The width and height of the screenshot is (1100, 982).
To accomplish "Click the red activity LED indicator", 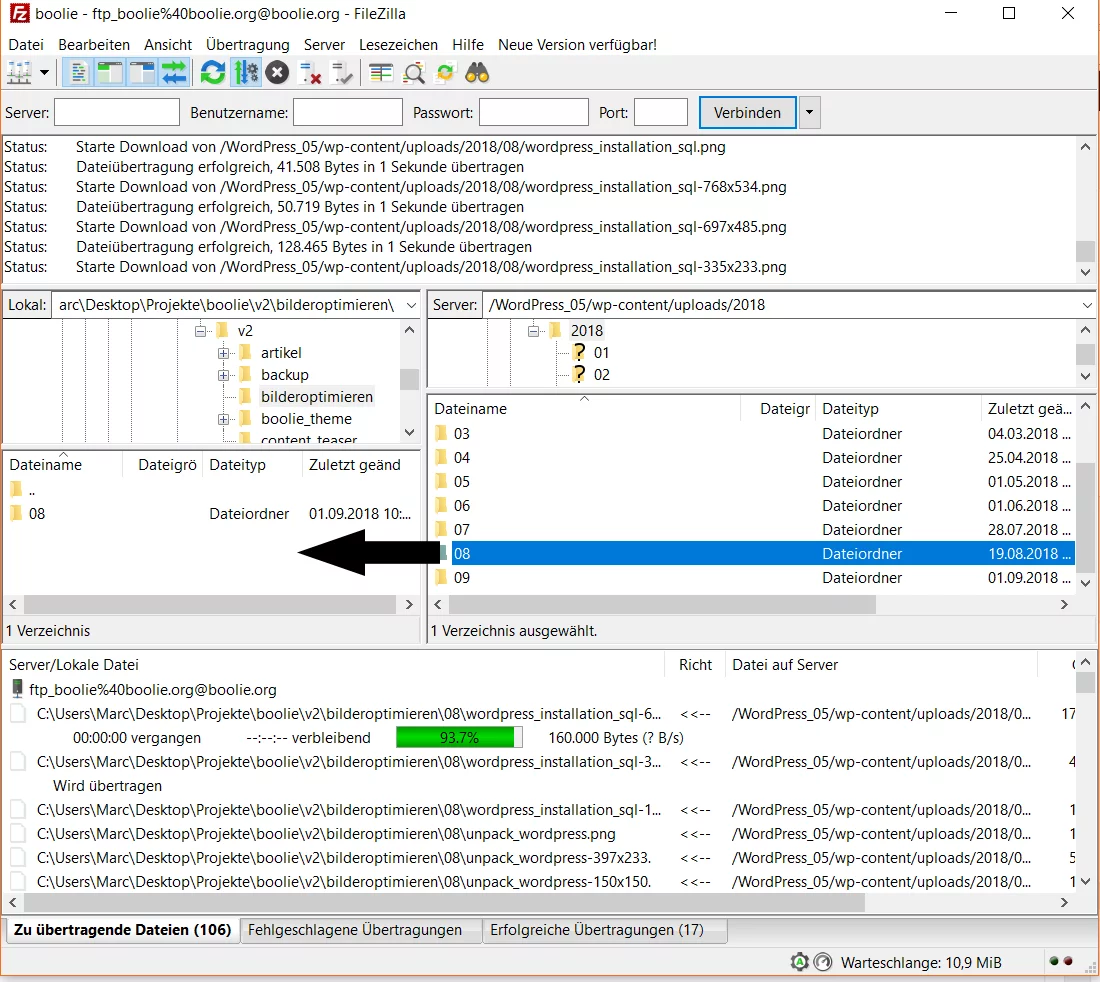I will [1068, 960].
